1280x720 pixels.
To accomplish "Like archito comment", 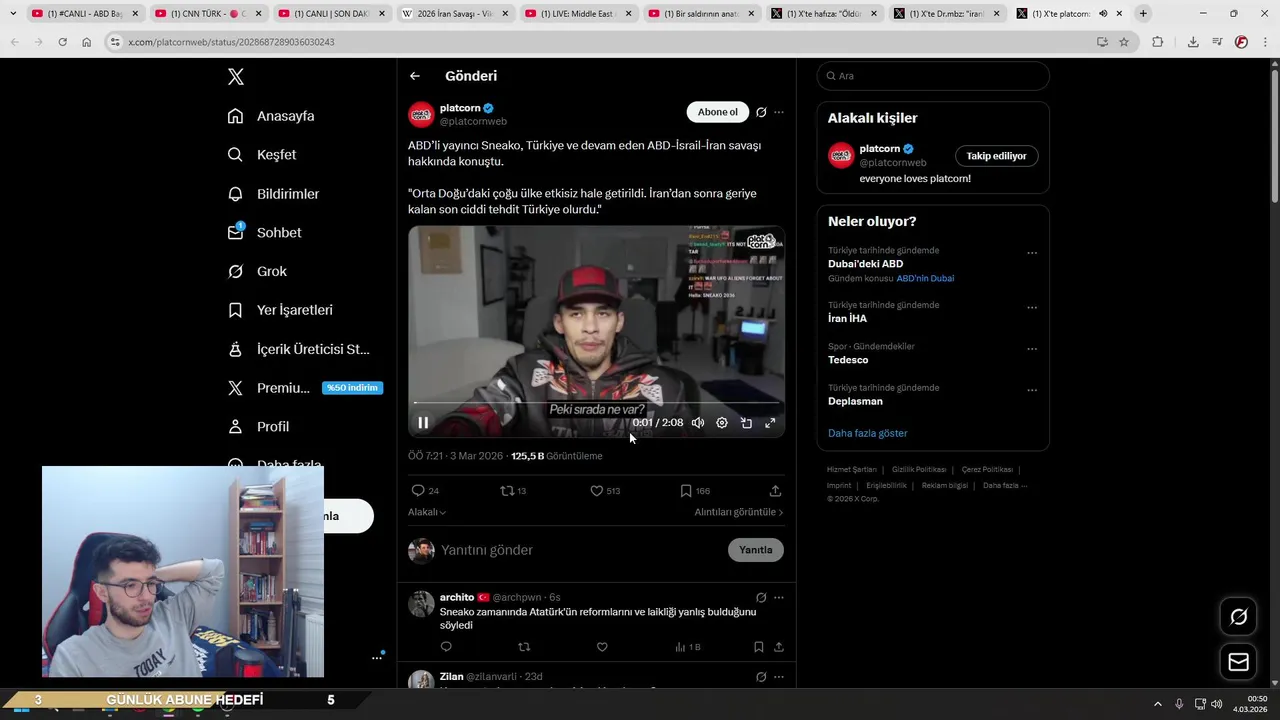I will 602,647.
